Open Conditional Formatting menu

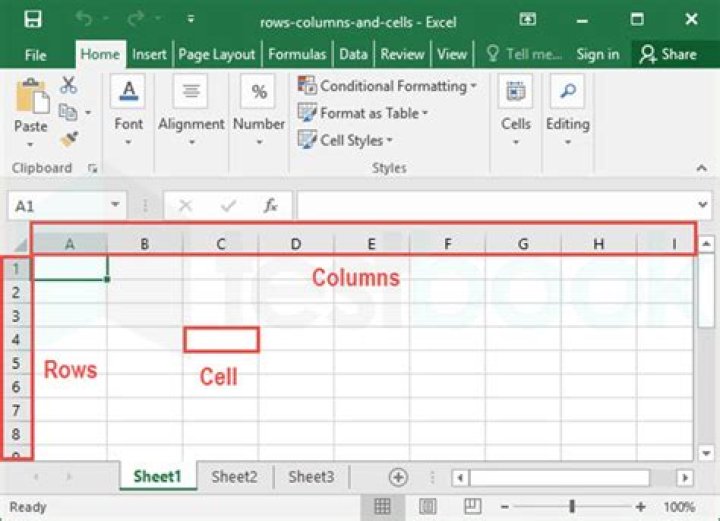point(388,86)
